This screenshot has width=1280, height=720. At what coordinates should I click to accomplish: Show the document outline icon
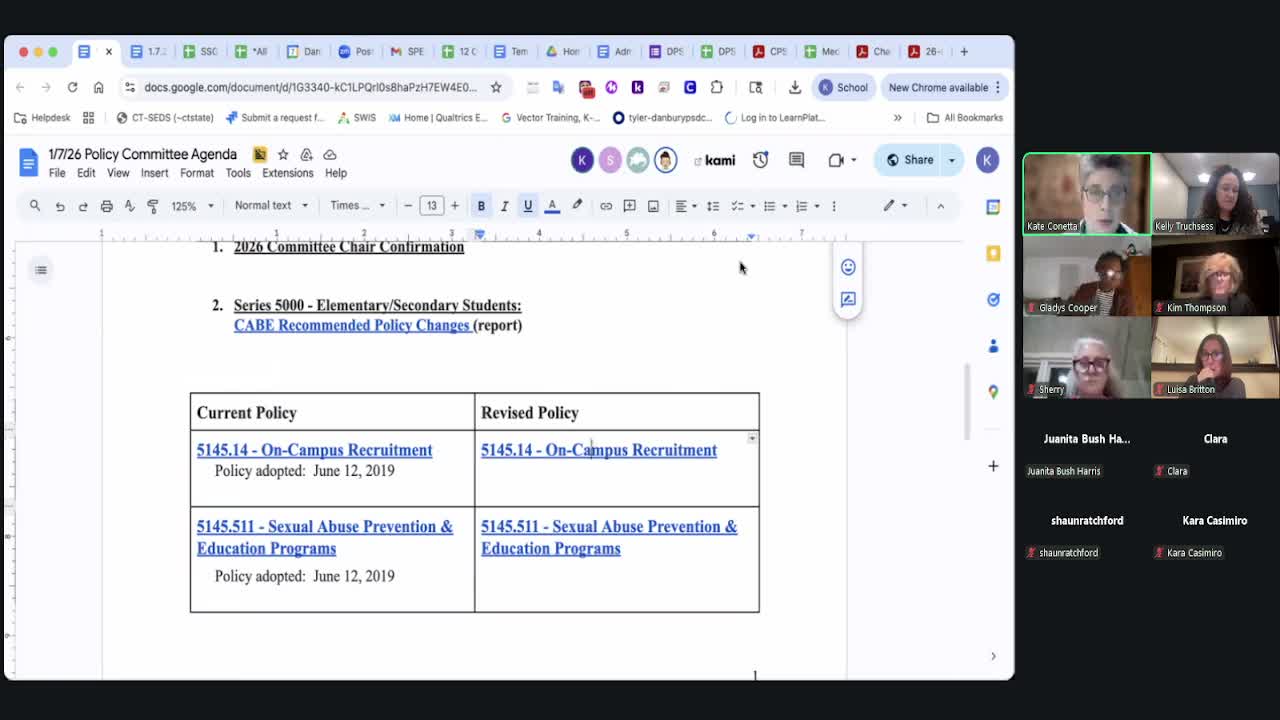coord(41,269)
